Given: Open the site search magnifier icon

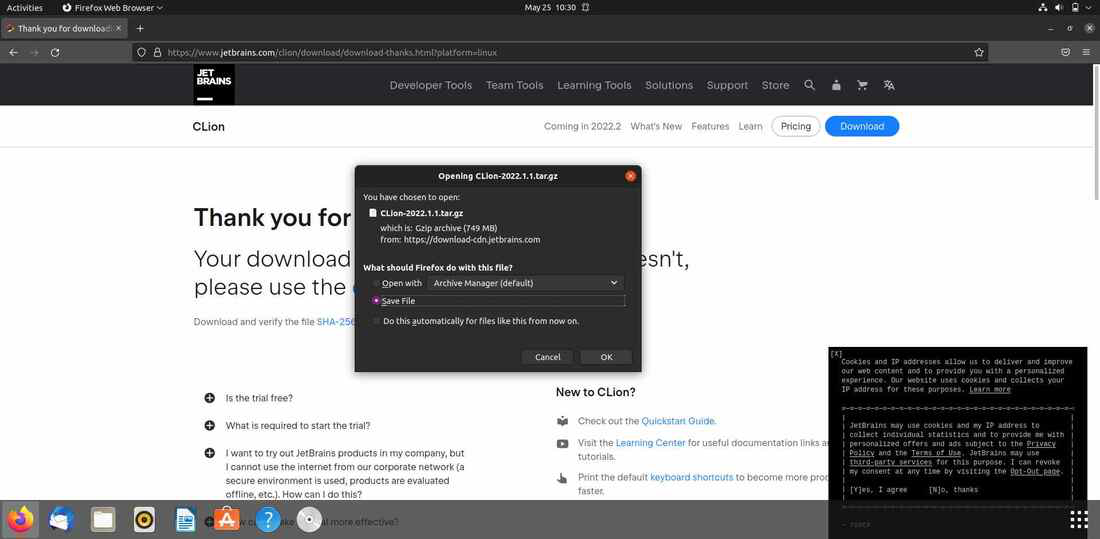Looking at the screenshot, I should click(810, 85).
